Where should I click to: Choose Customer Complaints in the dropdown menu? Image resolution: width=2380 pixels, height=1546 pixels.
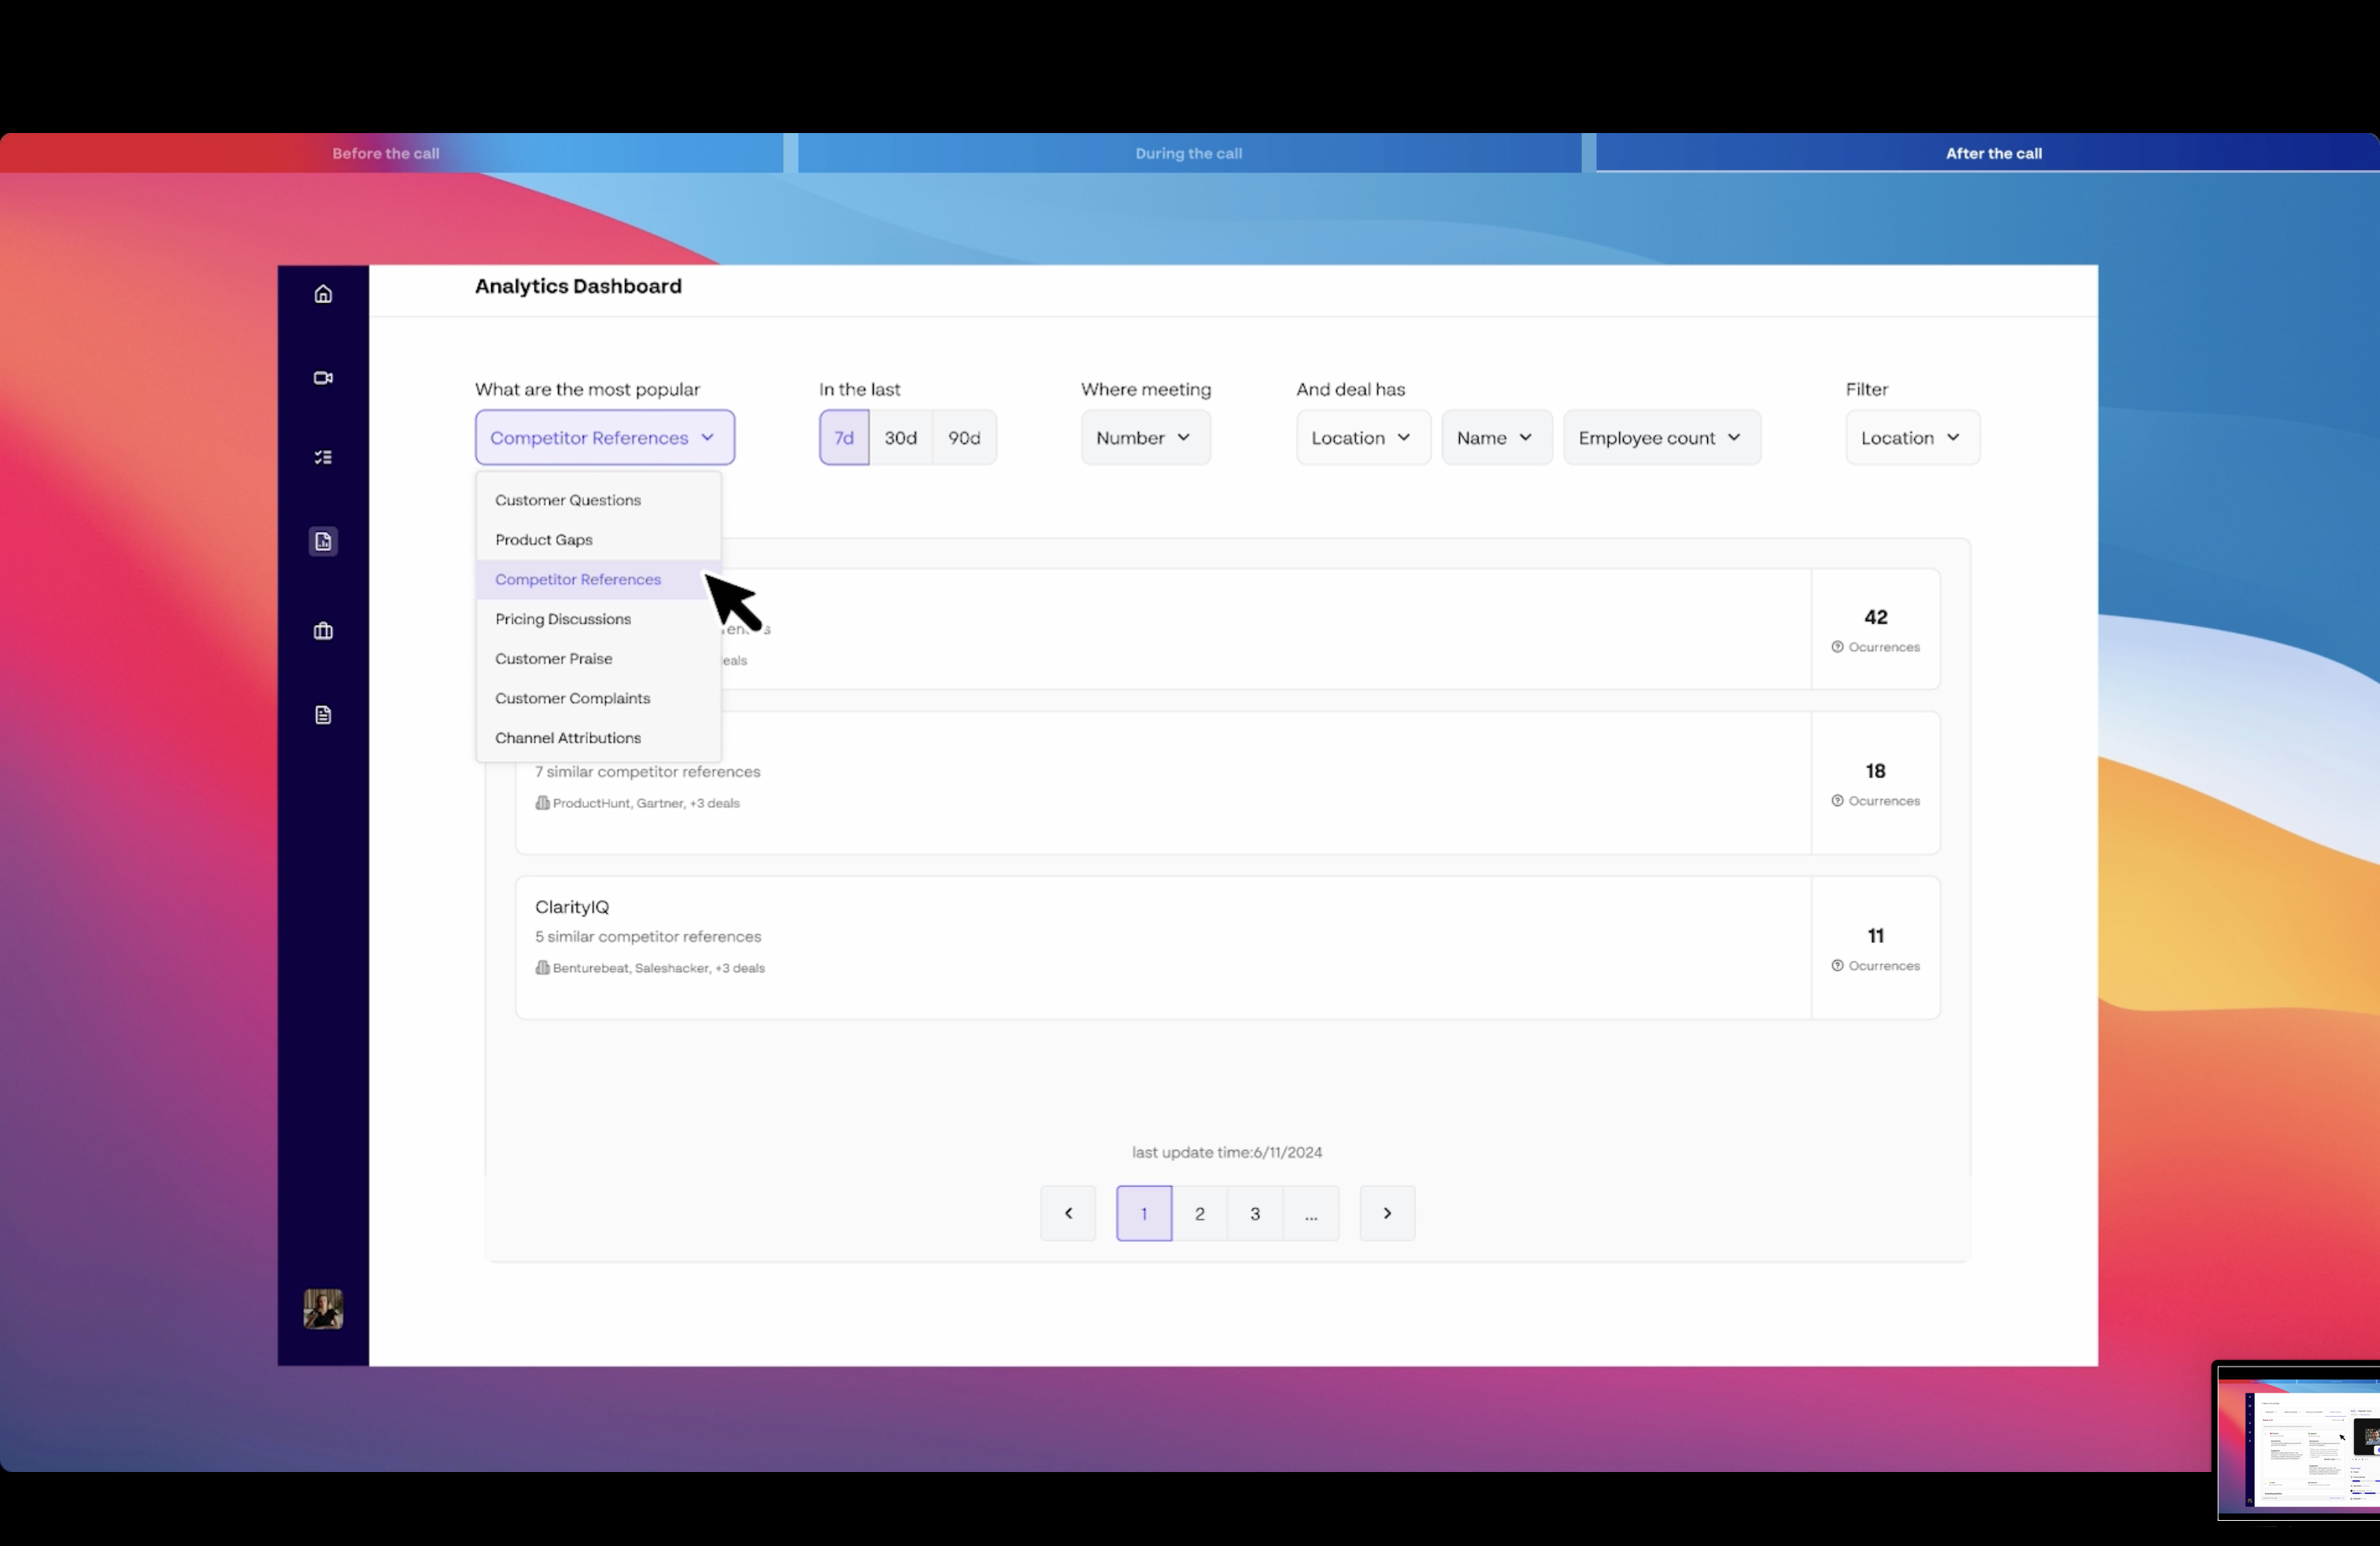tap(572, 698)
